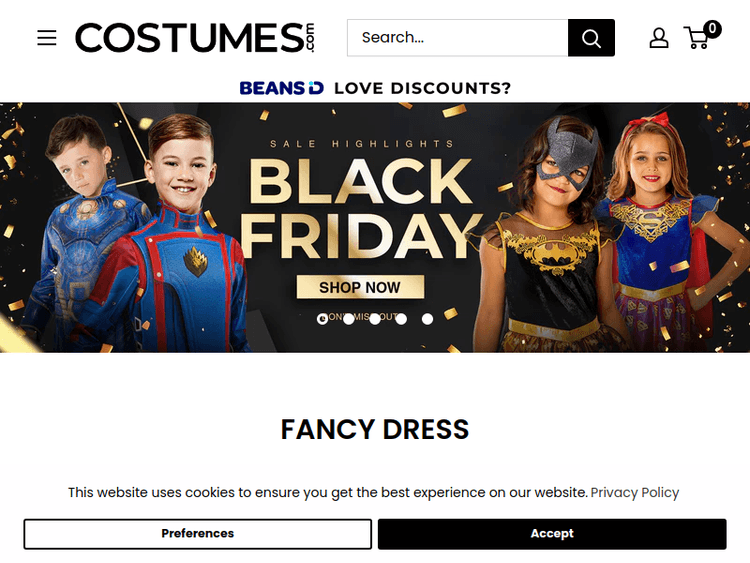The height and width of the screenshot is (563, 750).
Task: Select the third carousel slide dot
Action: point(374,319)
